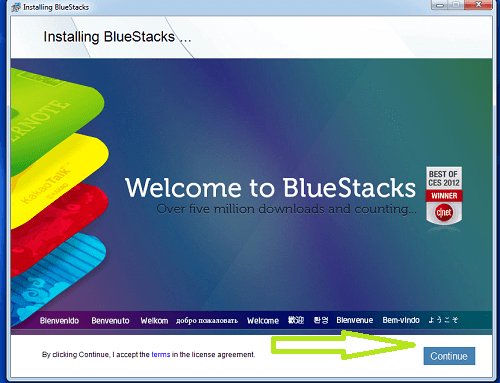Click the Benvenuto greeting text
This screenshot has height=383, width=500.
tap(110, 321)
